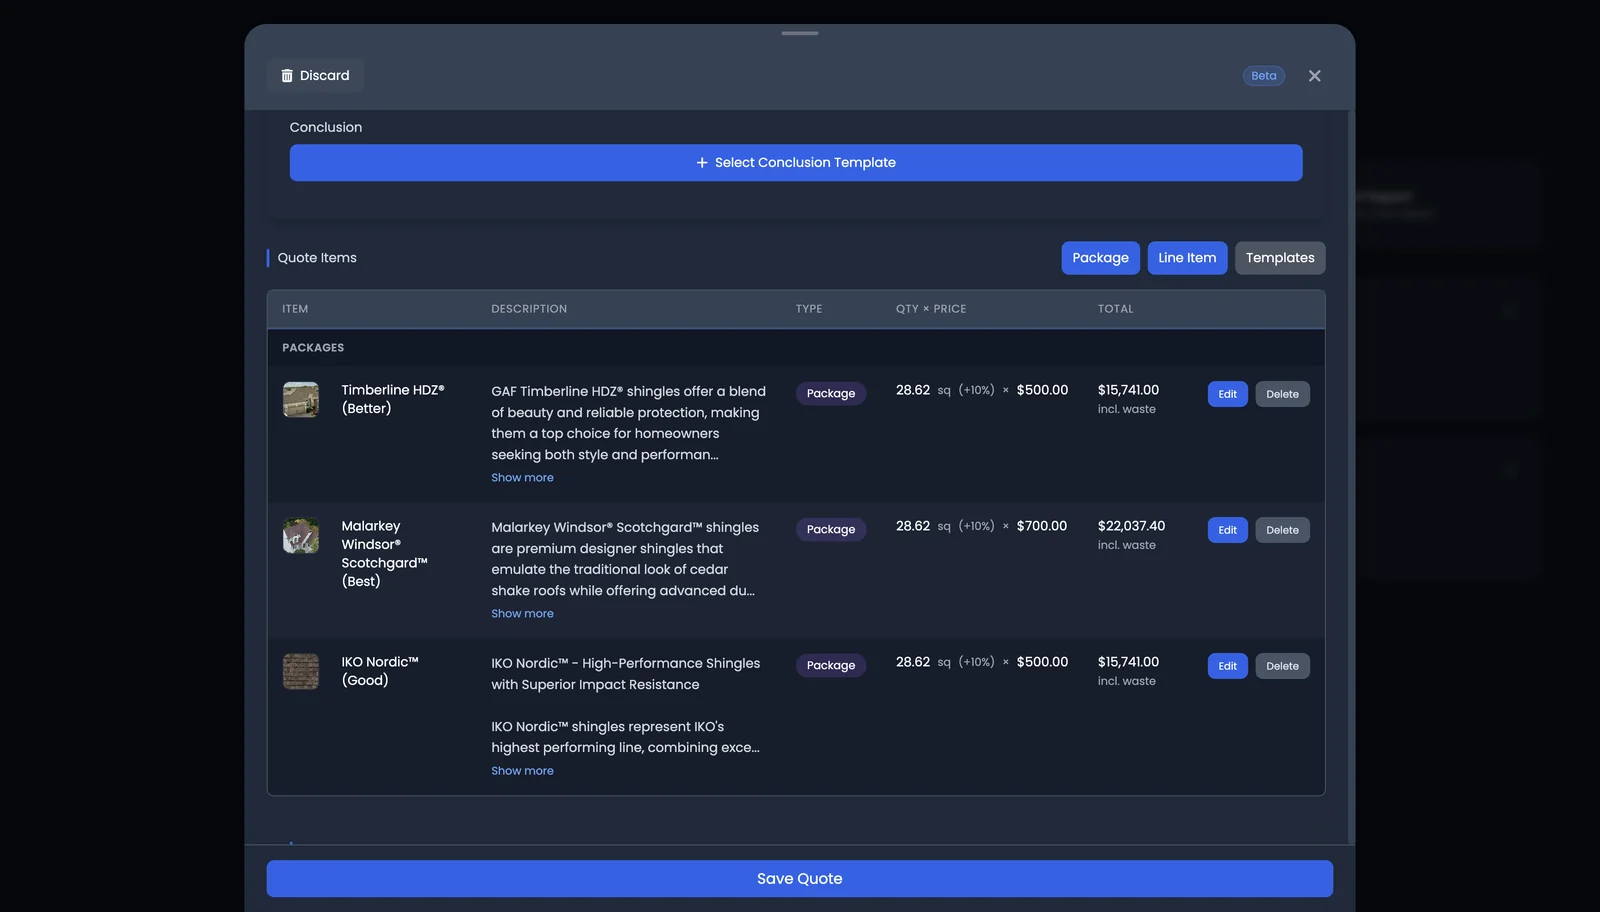Open Select Conclusion Template

[x=796, y=163]
